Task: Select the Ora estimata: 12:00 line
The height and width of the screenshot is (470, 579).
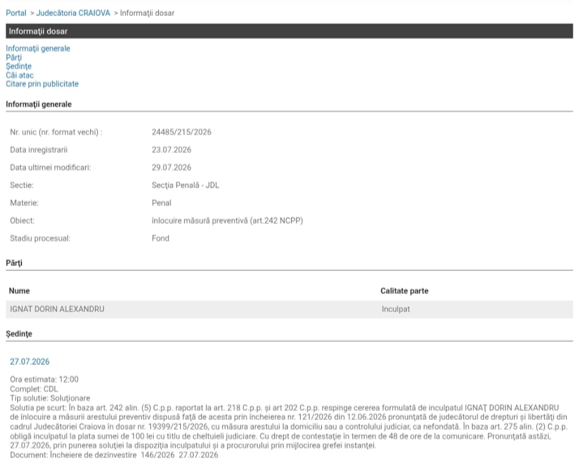Action: 44,379
